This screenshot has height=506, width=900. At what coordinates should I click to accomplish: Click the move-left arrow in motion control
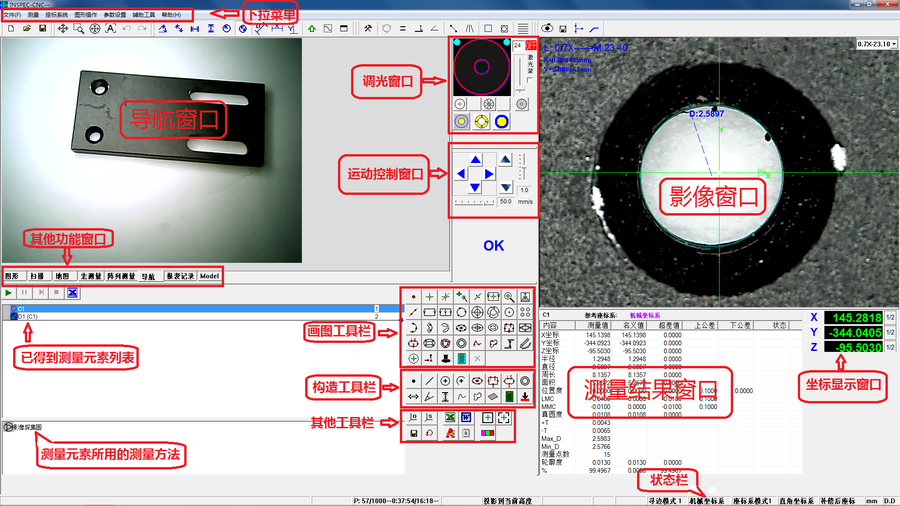(462, 174)
